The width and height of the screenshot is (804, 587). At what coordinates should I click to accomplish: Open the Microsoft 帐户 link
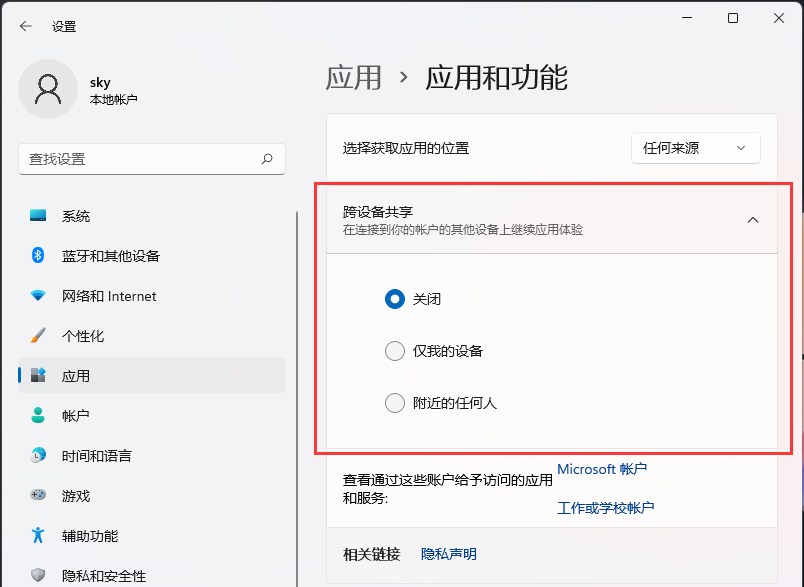coord(602,469)
